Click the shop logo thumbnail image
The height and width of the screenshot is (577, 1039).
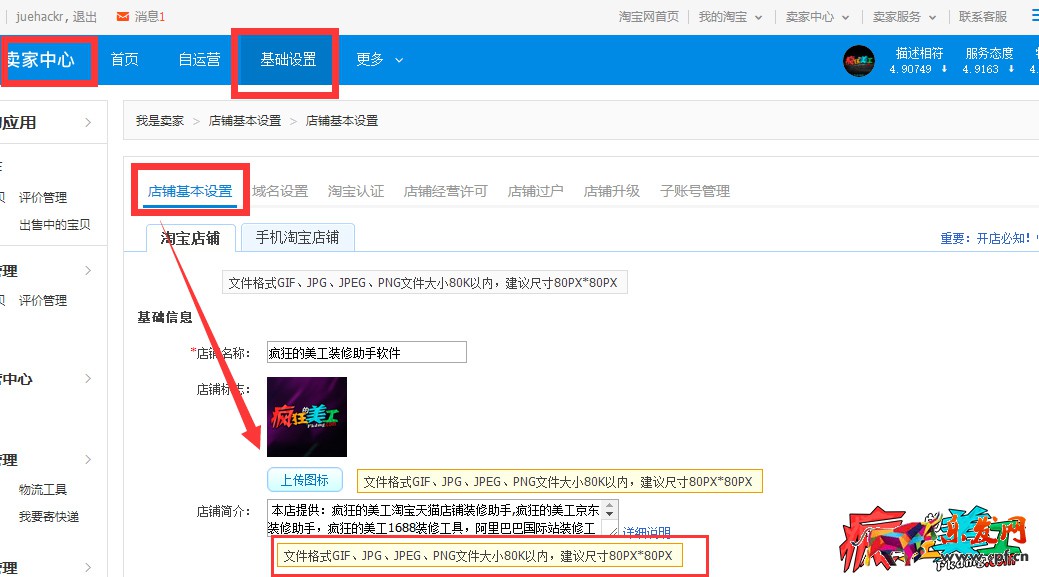[307, 417]
